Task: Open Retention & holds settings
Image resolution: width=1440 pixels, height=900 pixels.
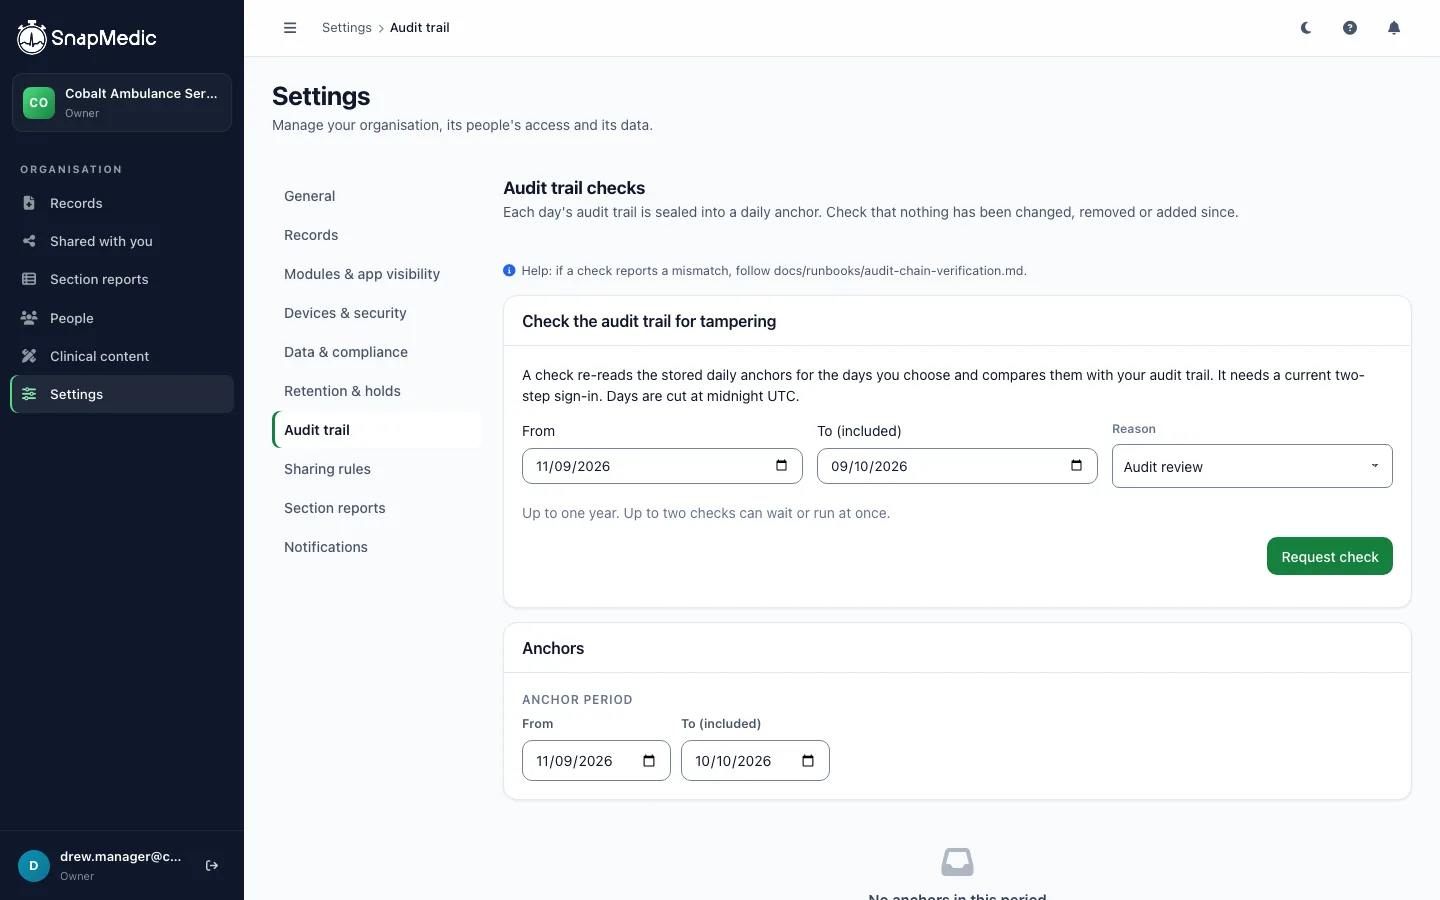Action: coord(376,391)
